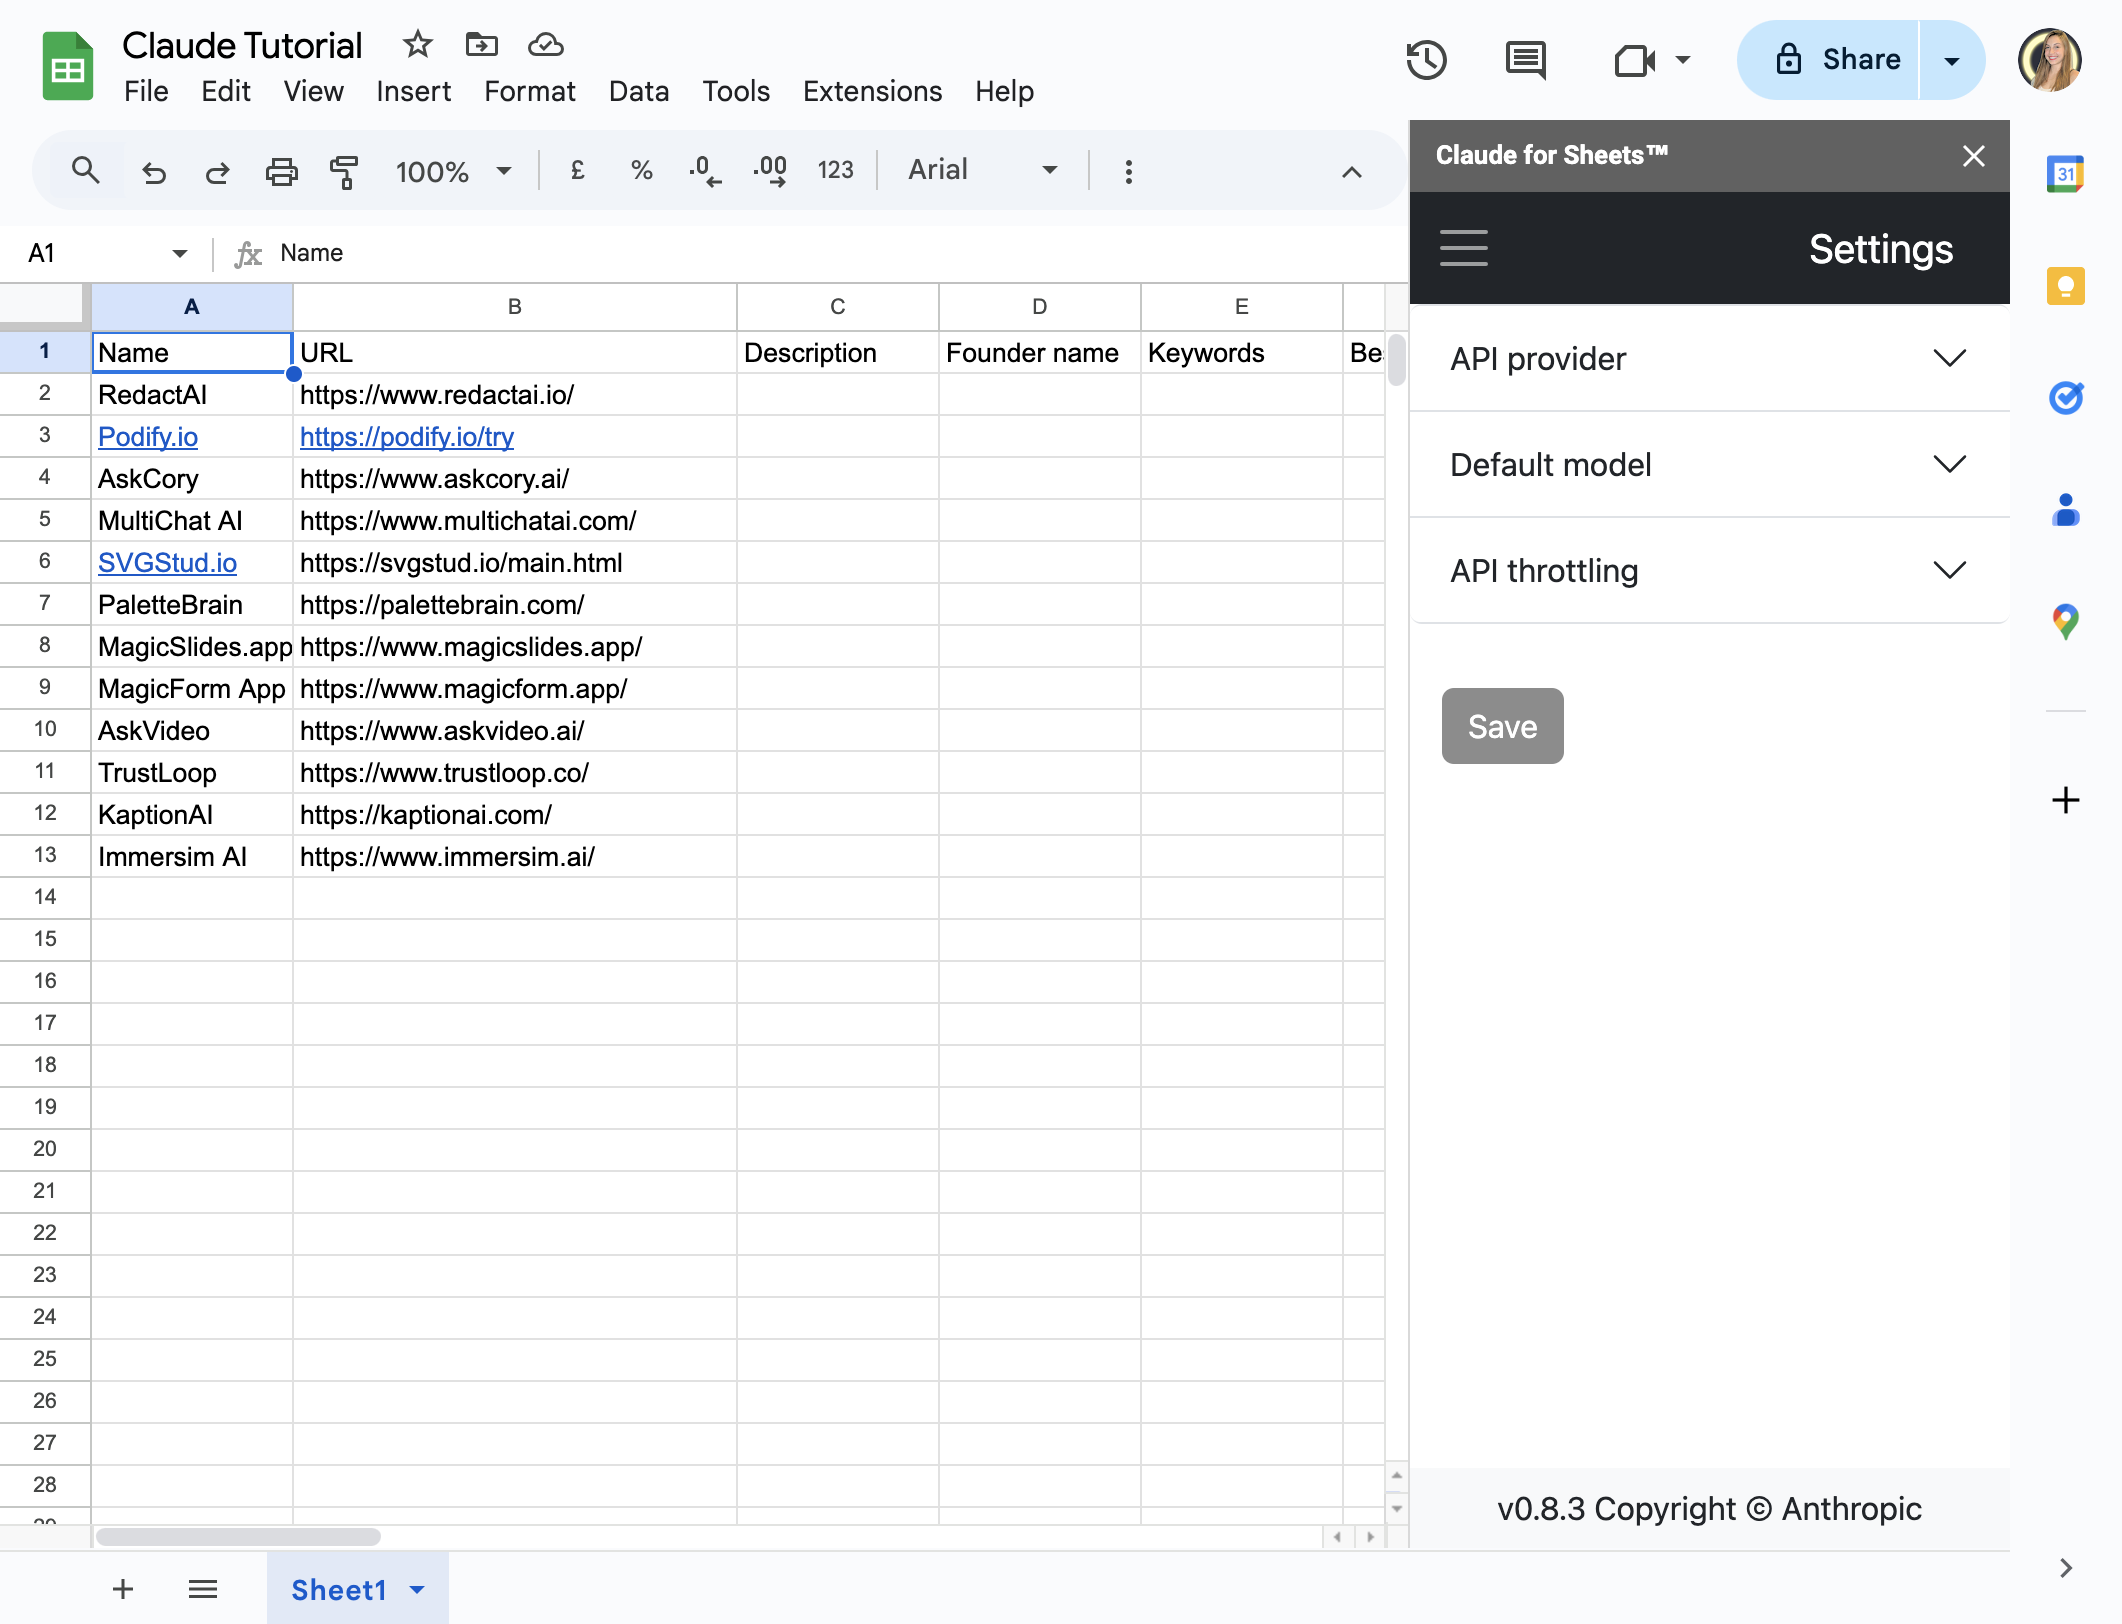The width and height of the screenshot is (2122, 1624).
Task: Decrease decimal places
Action: pyautogui.click(x=705, y=171)
